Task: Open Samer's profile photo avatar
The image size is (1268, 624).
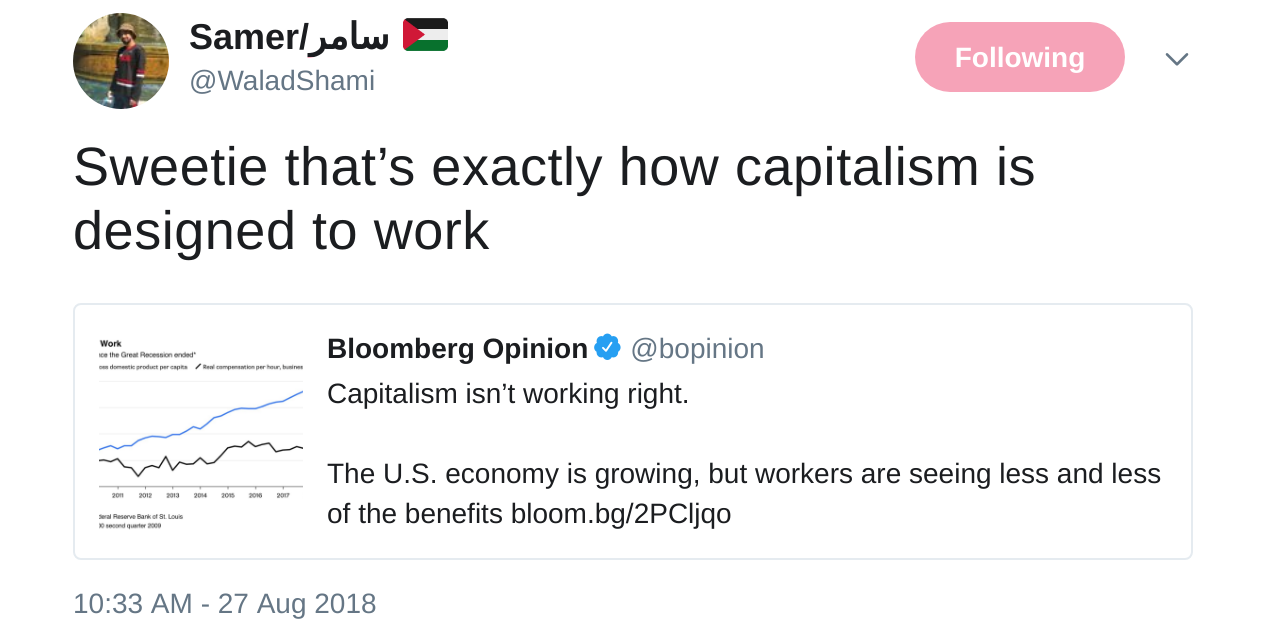Action: click(120, 61)
